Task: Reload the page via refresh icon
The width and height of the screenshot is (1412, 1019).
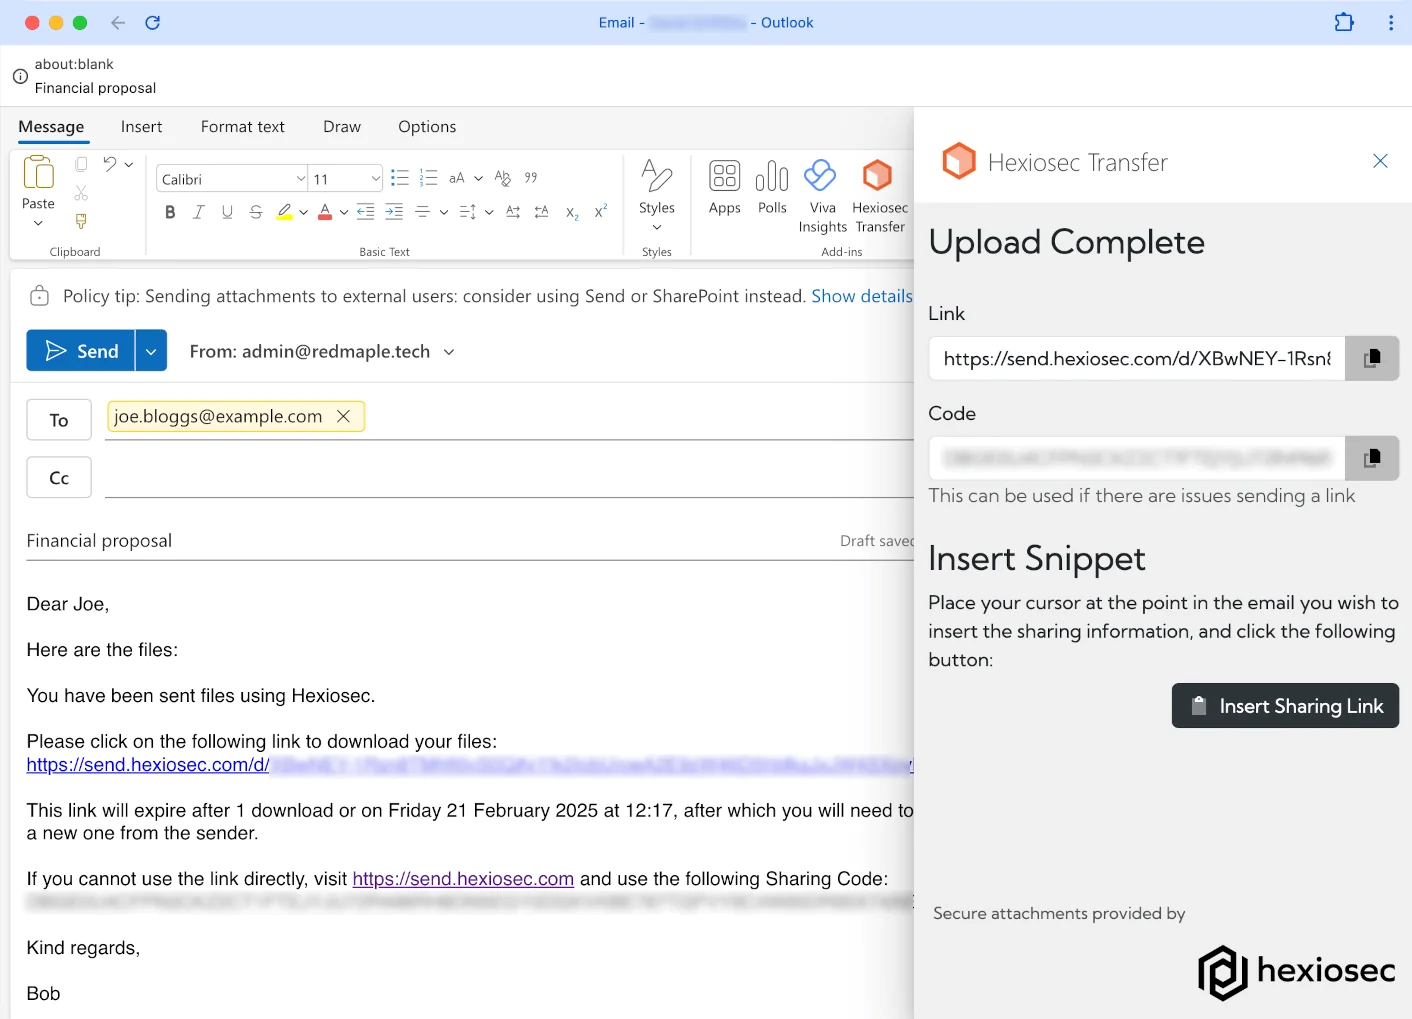Action: [x=152, y=22]
